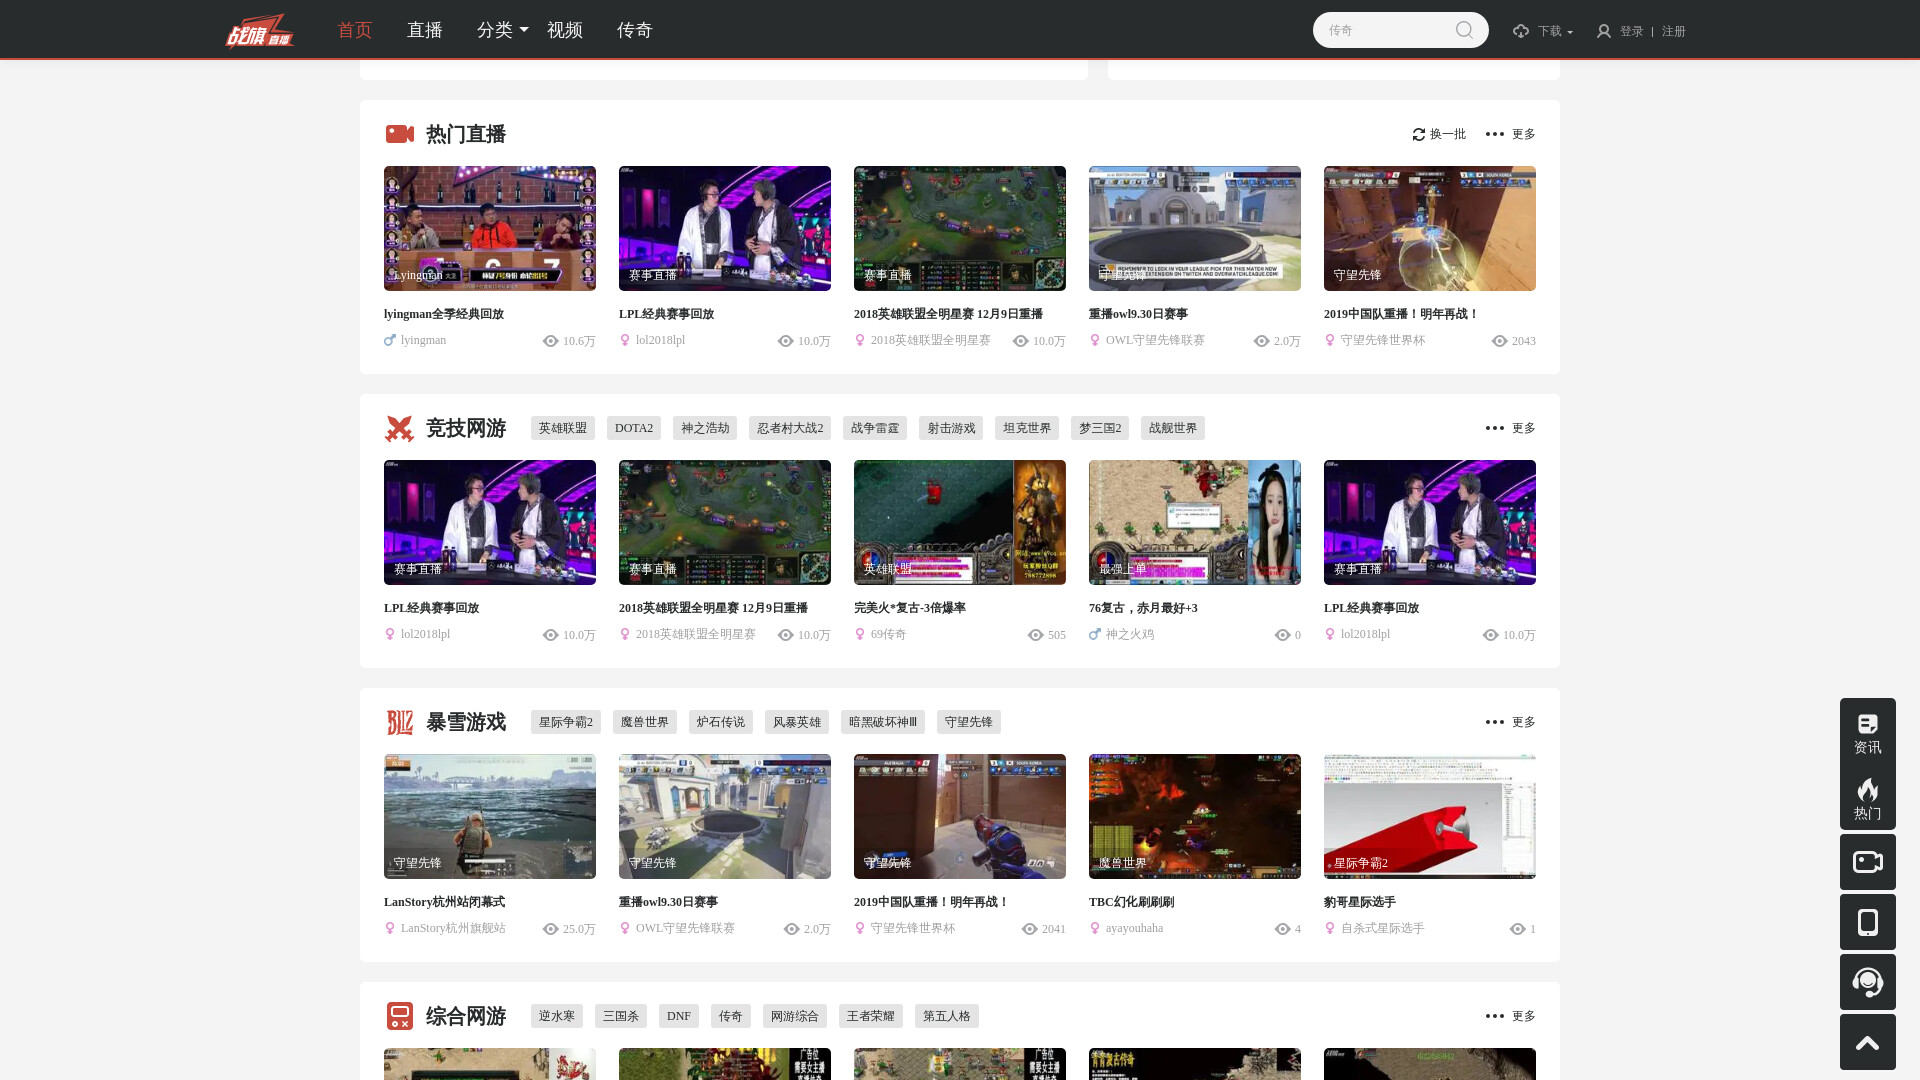The height and width of the screenshot is (1080, 1920).
Task: Click the 竞技网游 crossed-swords icon
Action: 400,428
